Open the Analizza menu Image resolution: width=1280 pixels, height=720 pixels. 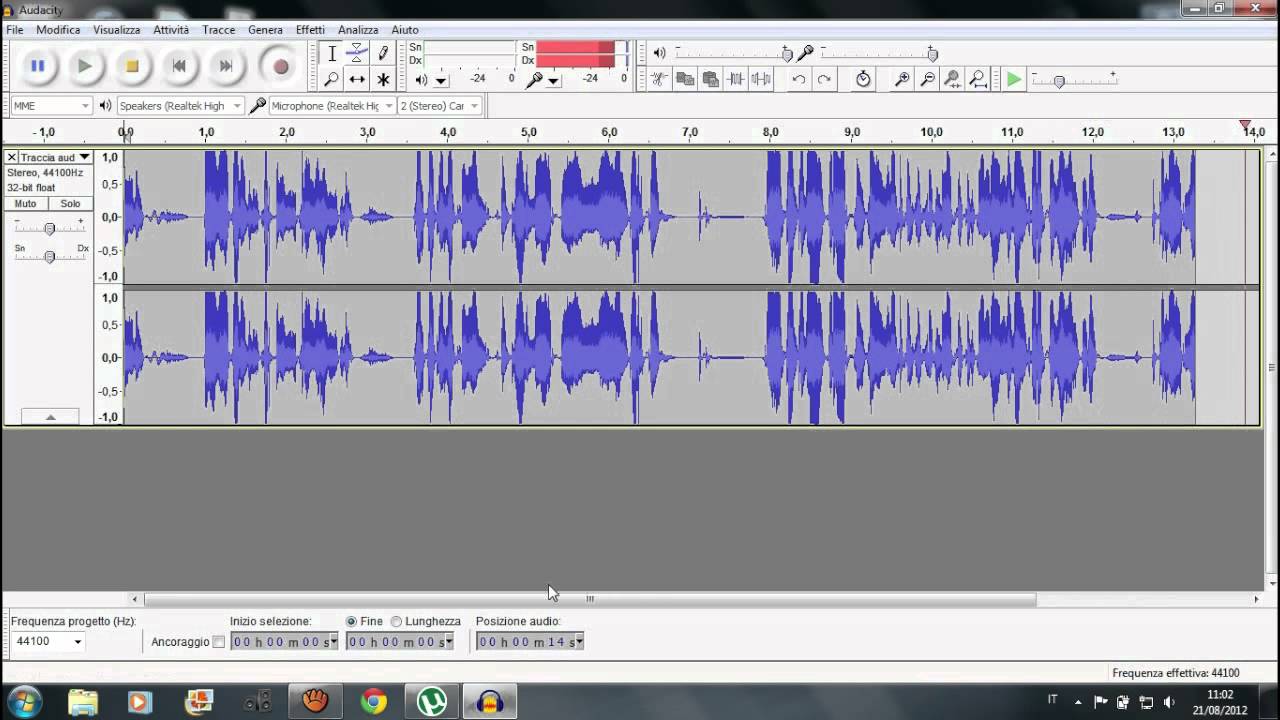[x=358, y=30]
